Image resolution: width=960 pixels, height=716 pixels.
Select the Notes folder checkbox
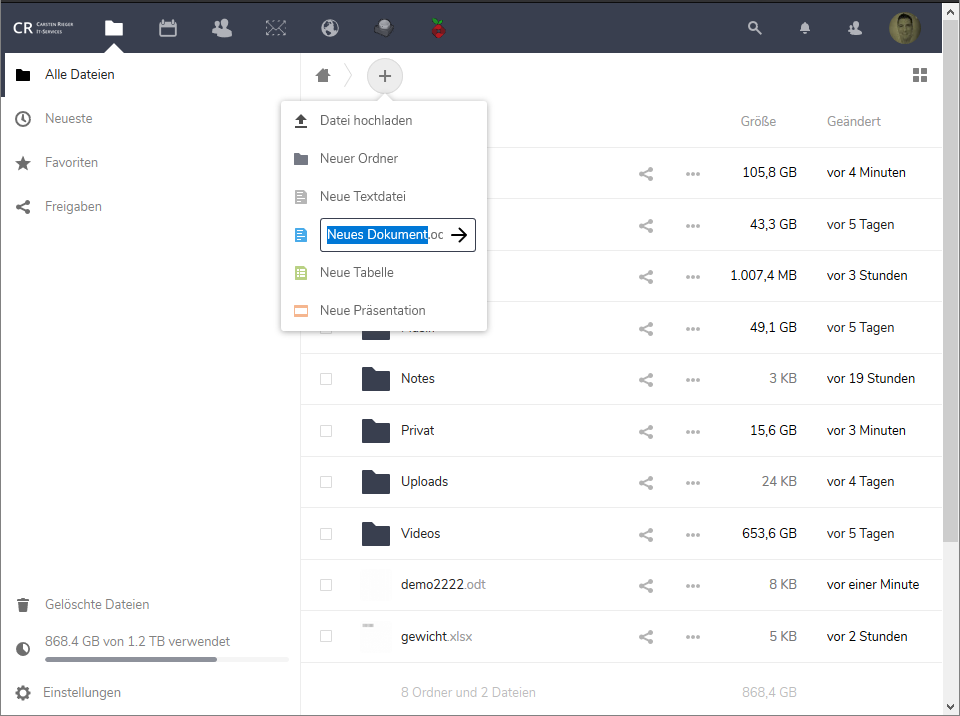[325, 379]
